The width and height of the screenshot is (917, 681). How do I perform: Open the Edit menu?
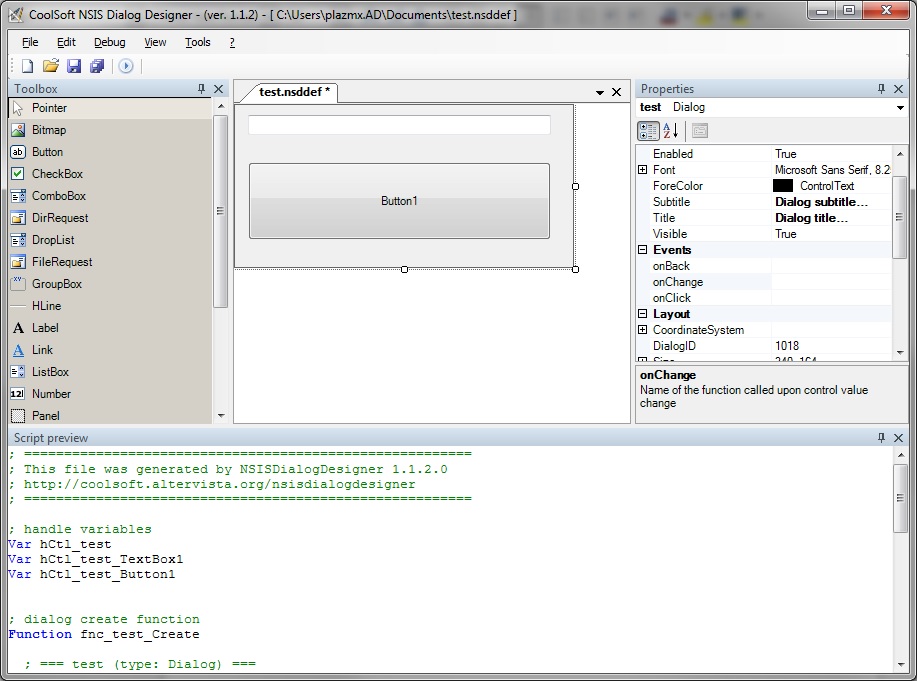pos(66,42)
